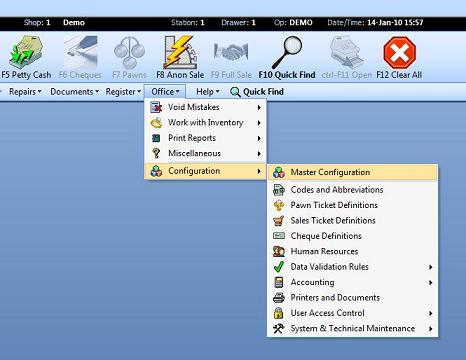Click the F5 Petty Cash toolbar icon
Viewport: 466px width, 360px height.
click(26, 52)
